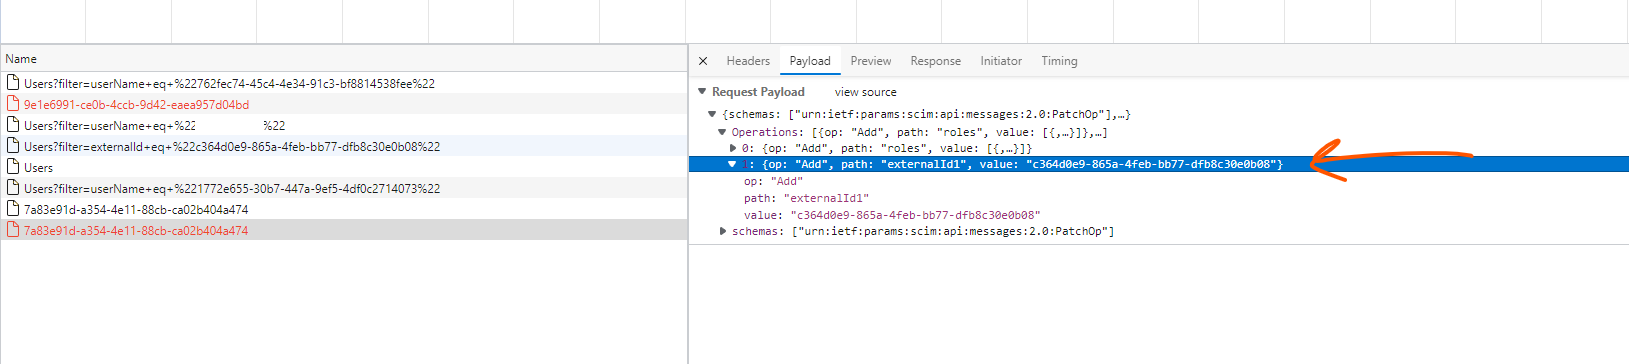Click the view source link
Viewport: 1629px width, 364px height.
coord(866,92)
